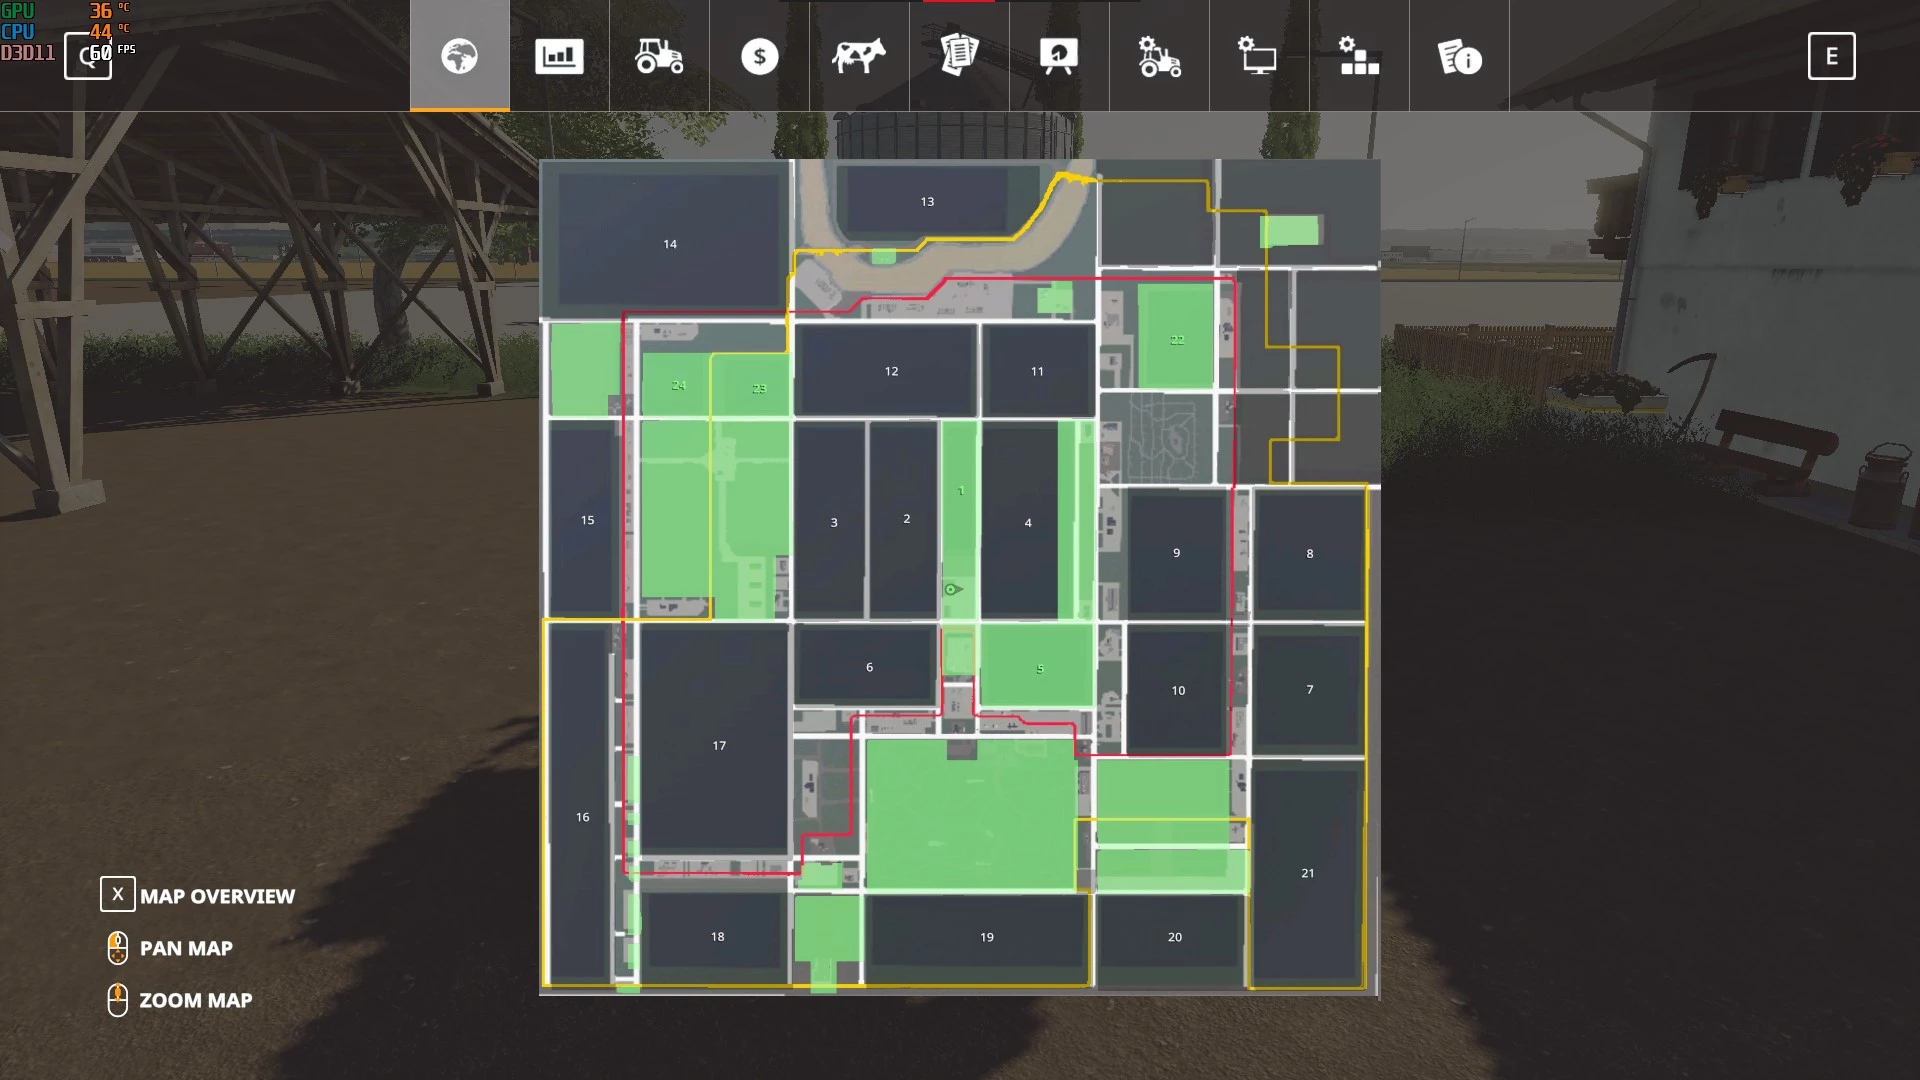This screenshot has height=1080, width=1920.
Task: Click field 19 on the map
Action: [986, 937]
